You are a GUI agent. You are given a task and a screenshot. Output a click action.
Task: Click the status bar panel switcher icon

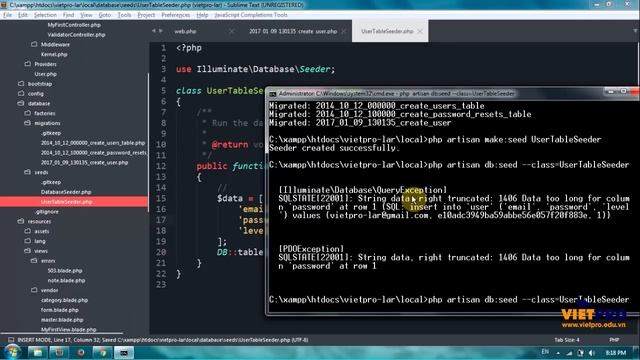(11, 340)
